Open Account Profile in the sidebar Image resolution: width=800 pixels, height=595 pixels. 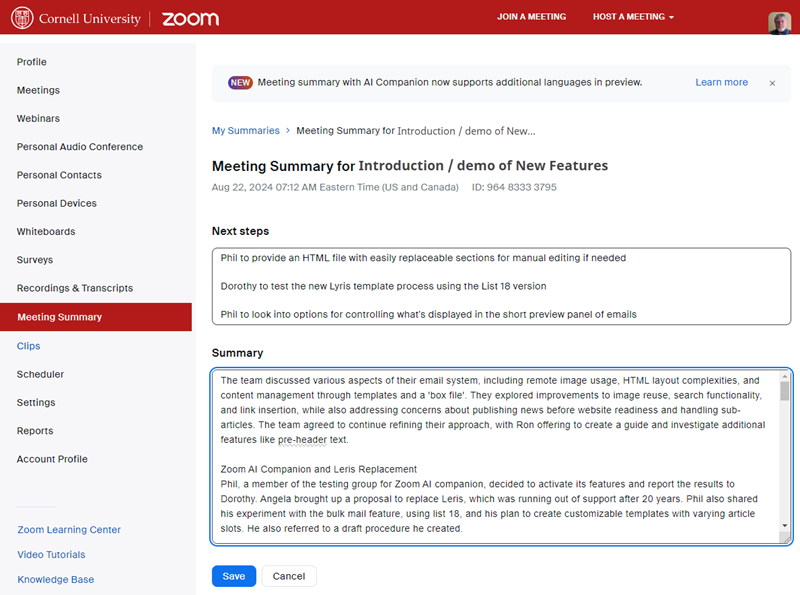point(52,459)
